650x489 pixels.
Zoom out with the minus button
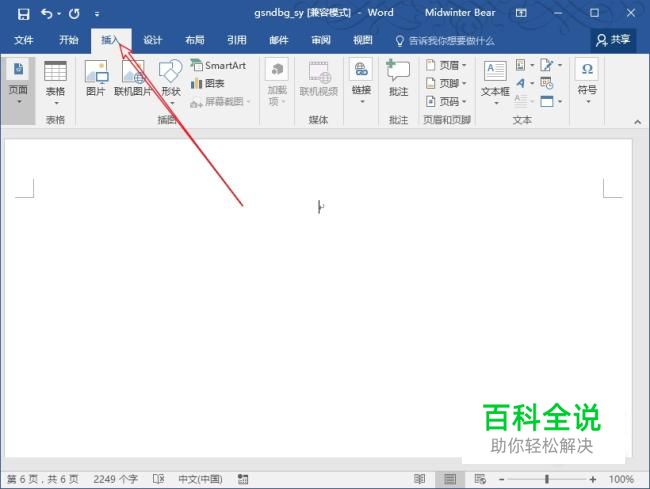(502, 479)
